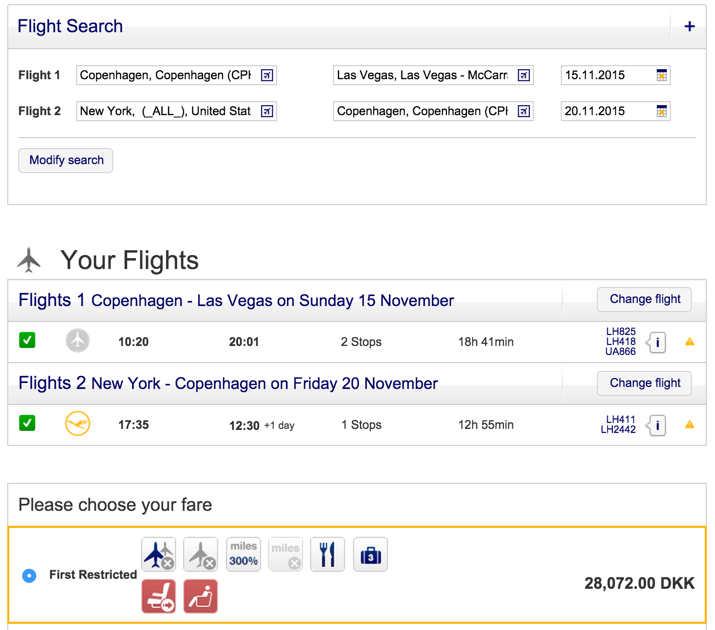This screenshot has height=630, width=715.
Task: Click the Las Vegas destination input field
Action: (423, 75)
